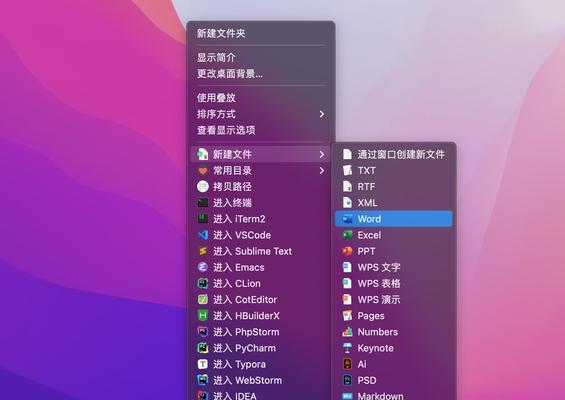
Task: Click the PPT presentation icon
Action: tap(347, 251)
